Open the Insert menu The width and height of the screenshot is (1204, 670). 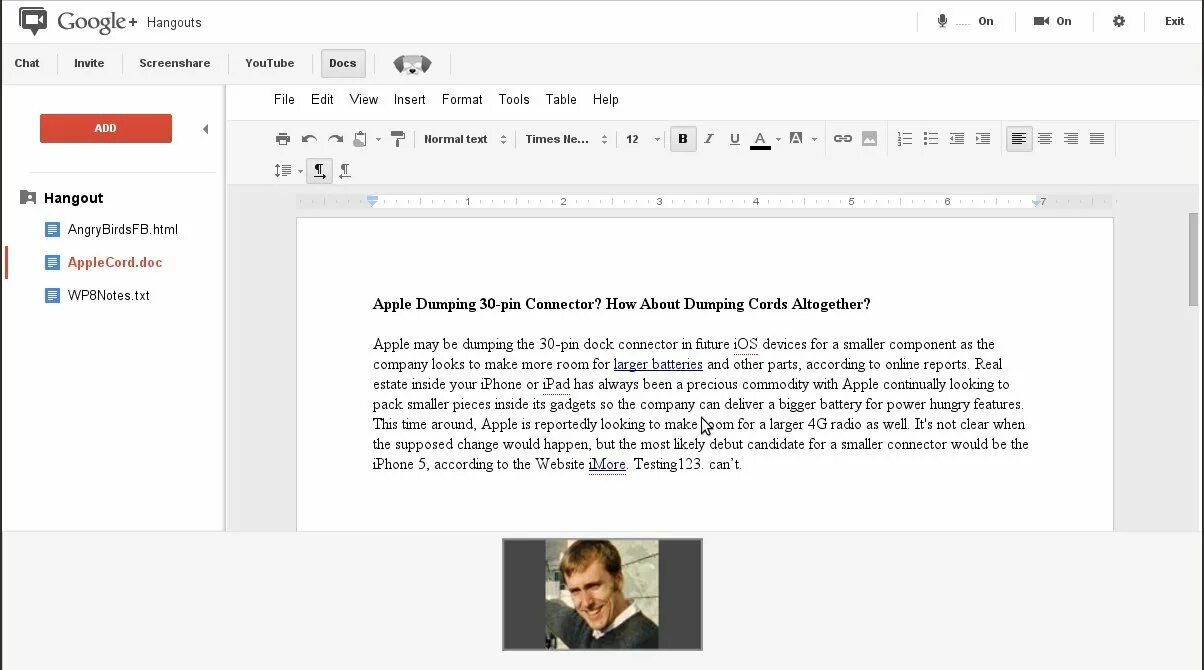410,99
